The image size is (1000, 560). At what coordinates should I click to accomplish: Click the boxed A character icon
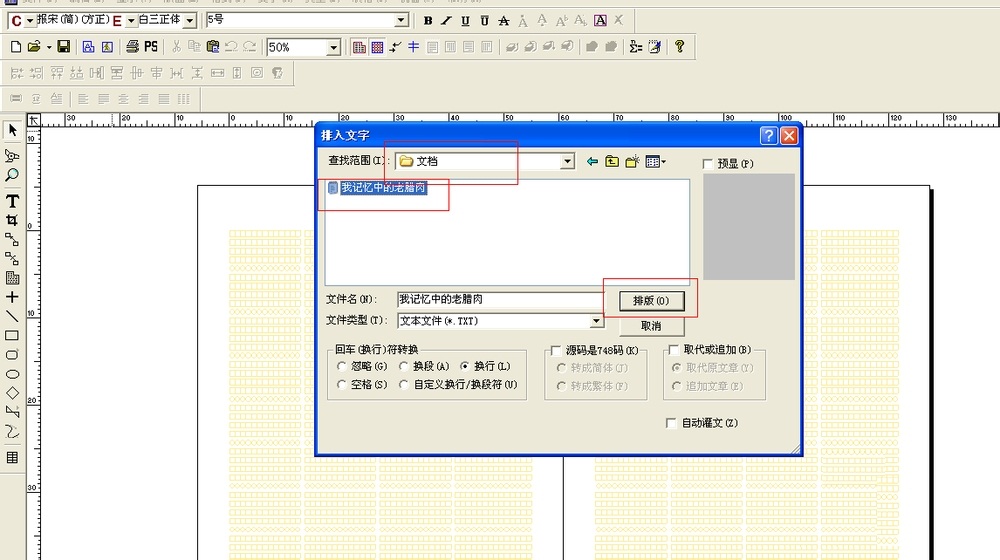coord(600,20)
